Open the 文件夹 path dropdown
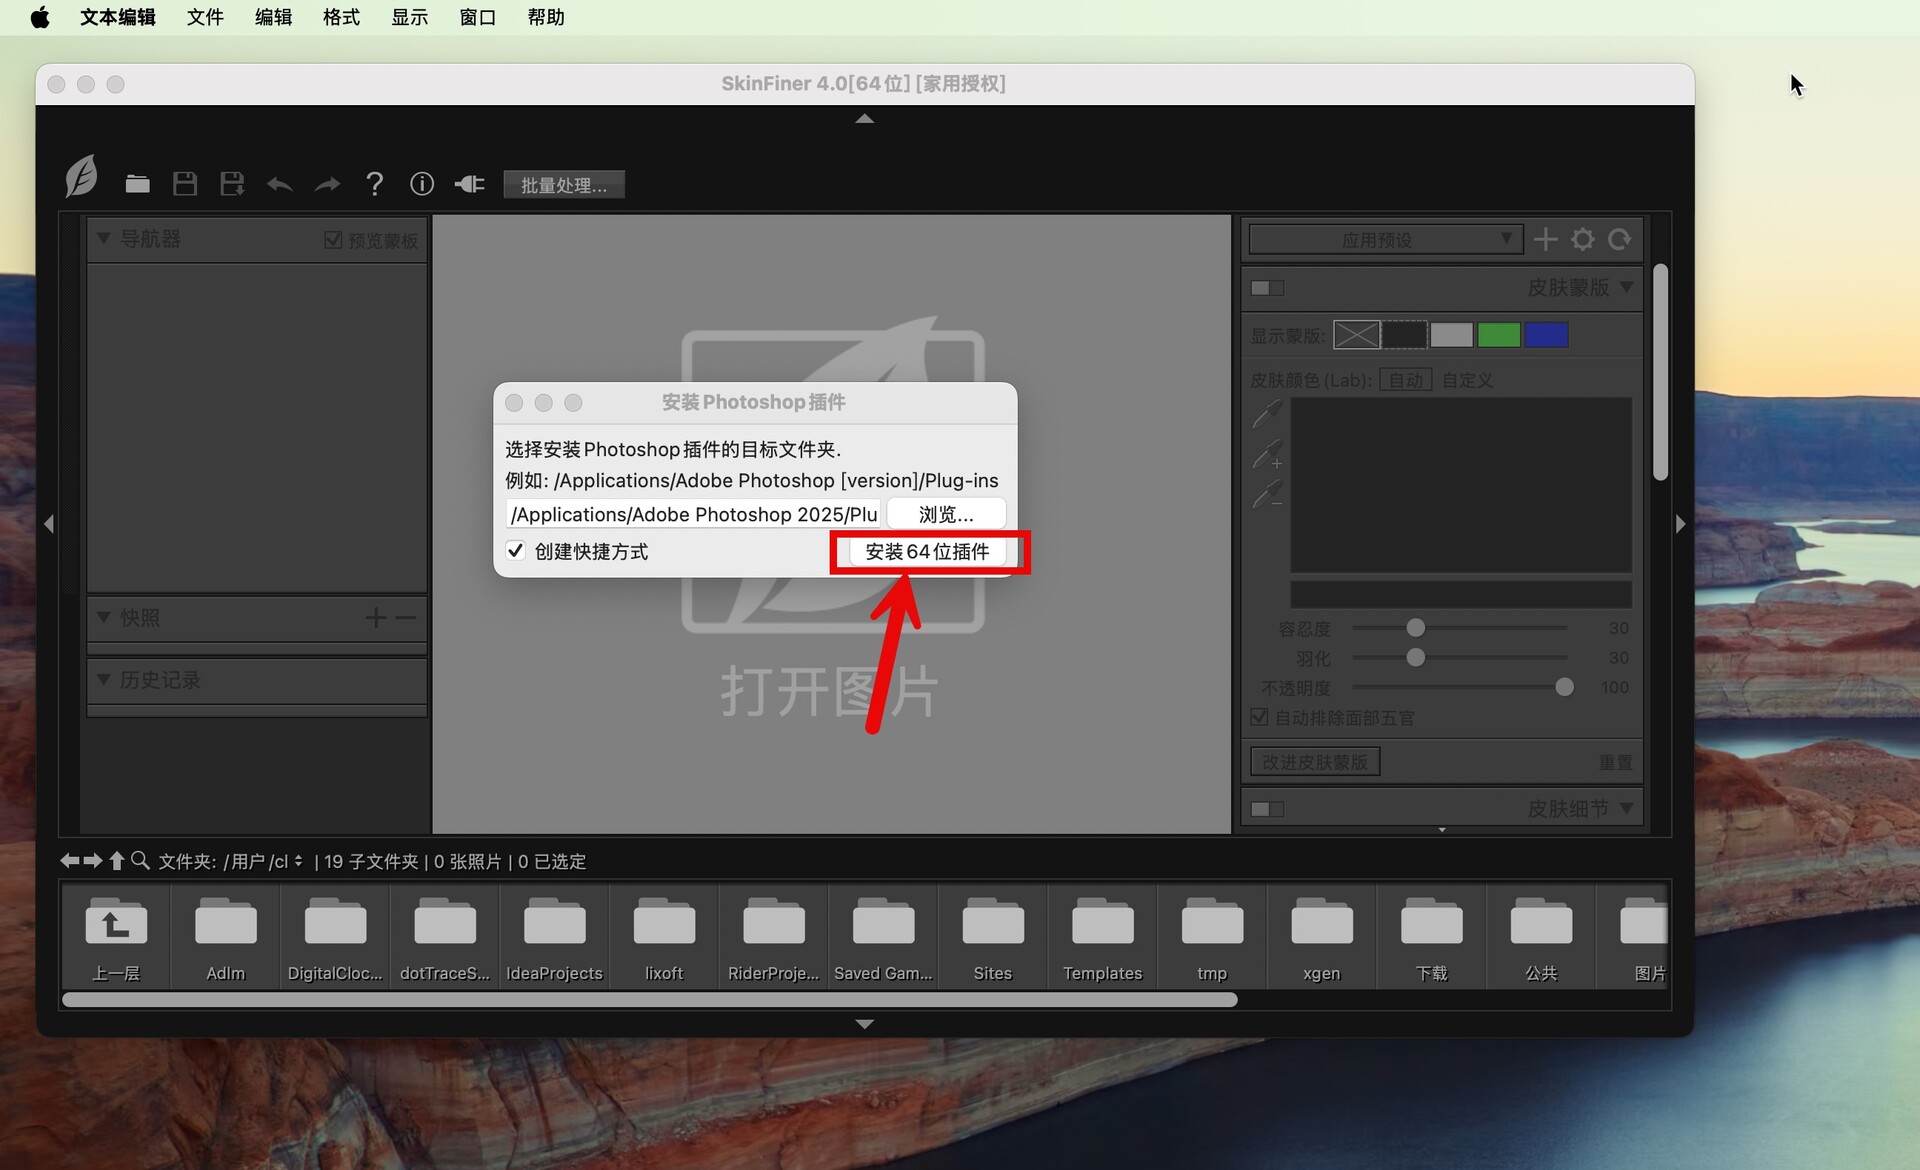Screen dimensions: 1920x1170 (x=263, y=861)
